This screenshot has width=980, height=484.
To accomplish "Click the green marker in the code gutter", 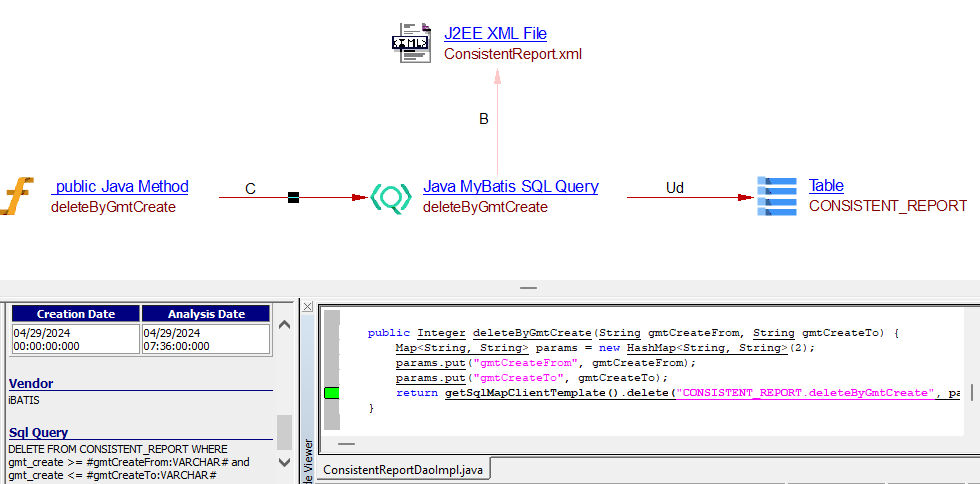I will pos(332,393).
